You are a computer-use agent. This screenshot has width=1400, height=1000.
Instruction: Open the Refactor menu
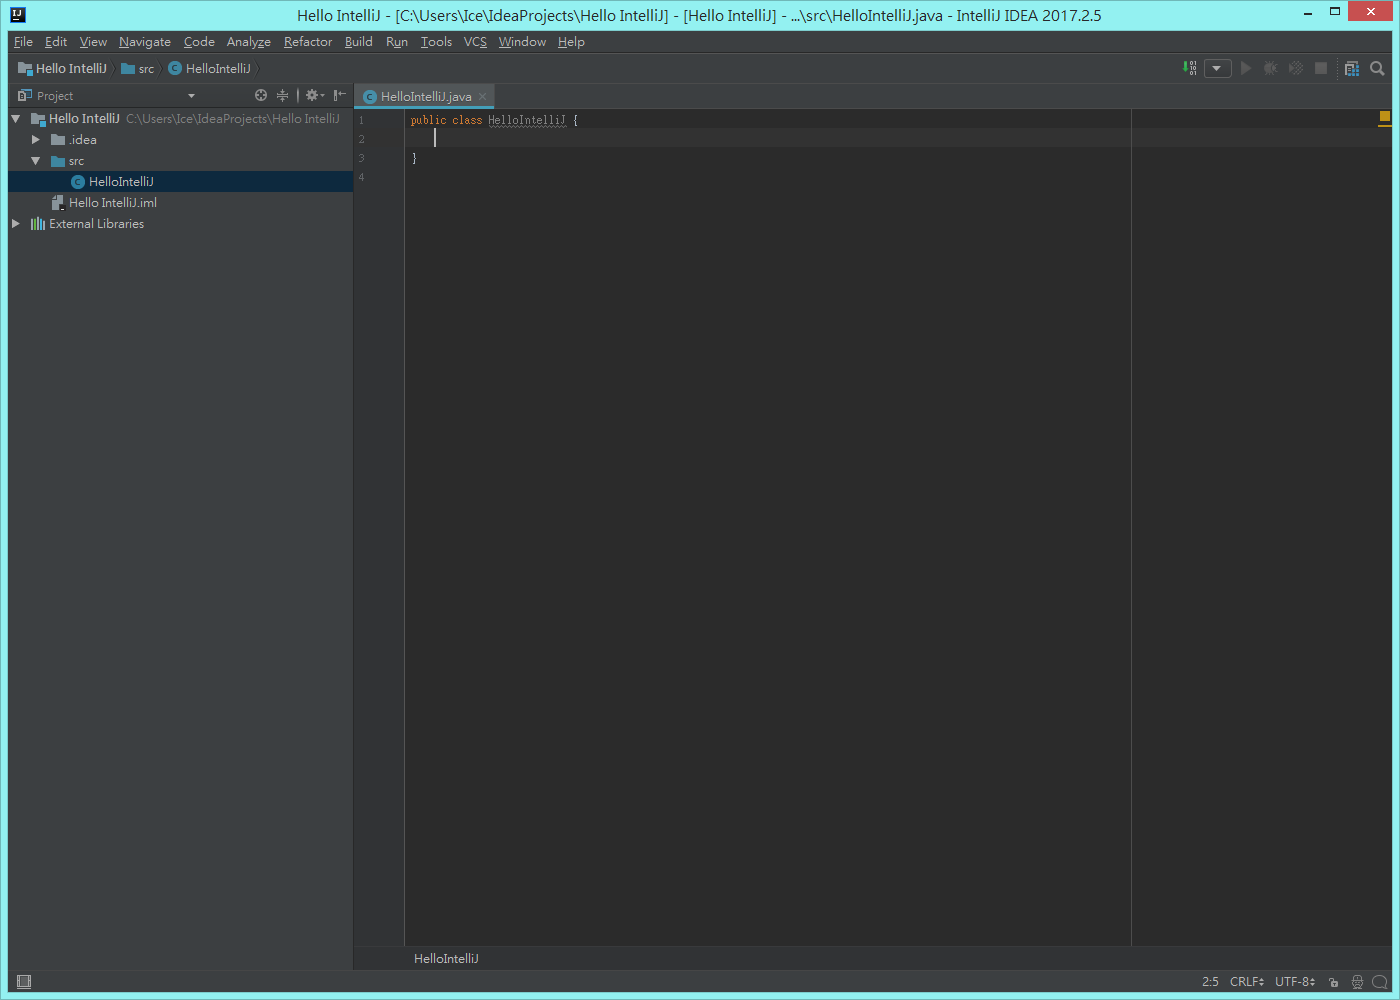point(308,42)
